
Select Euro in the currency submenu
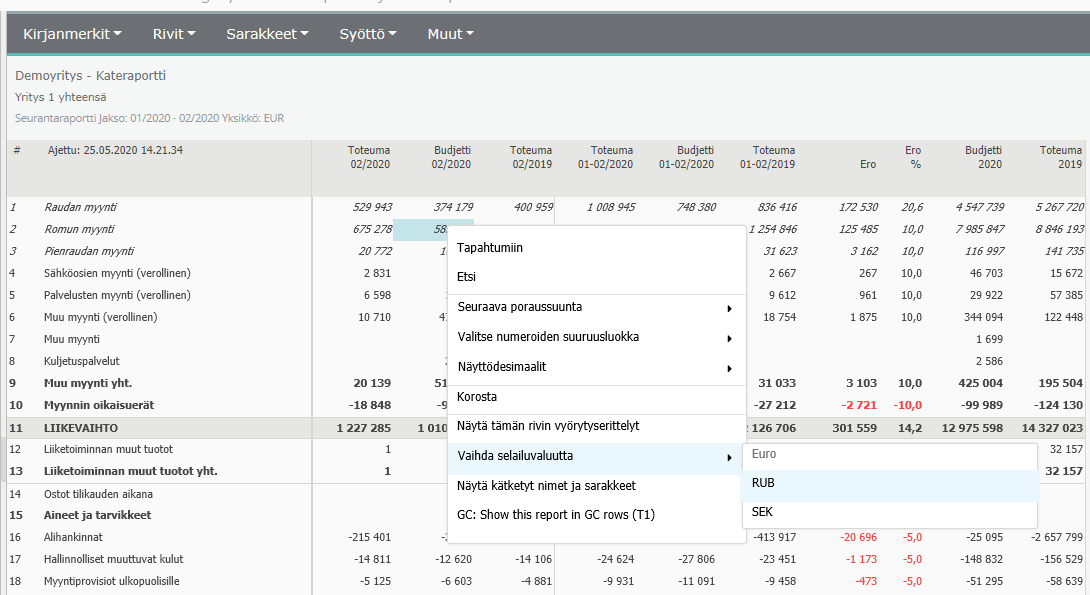click(765, 454)
